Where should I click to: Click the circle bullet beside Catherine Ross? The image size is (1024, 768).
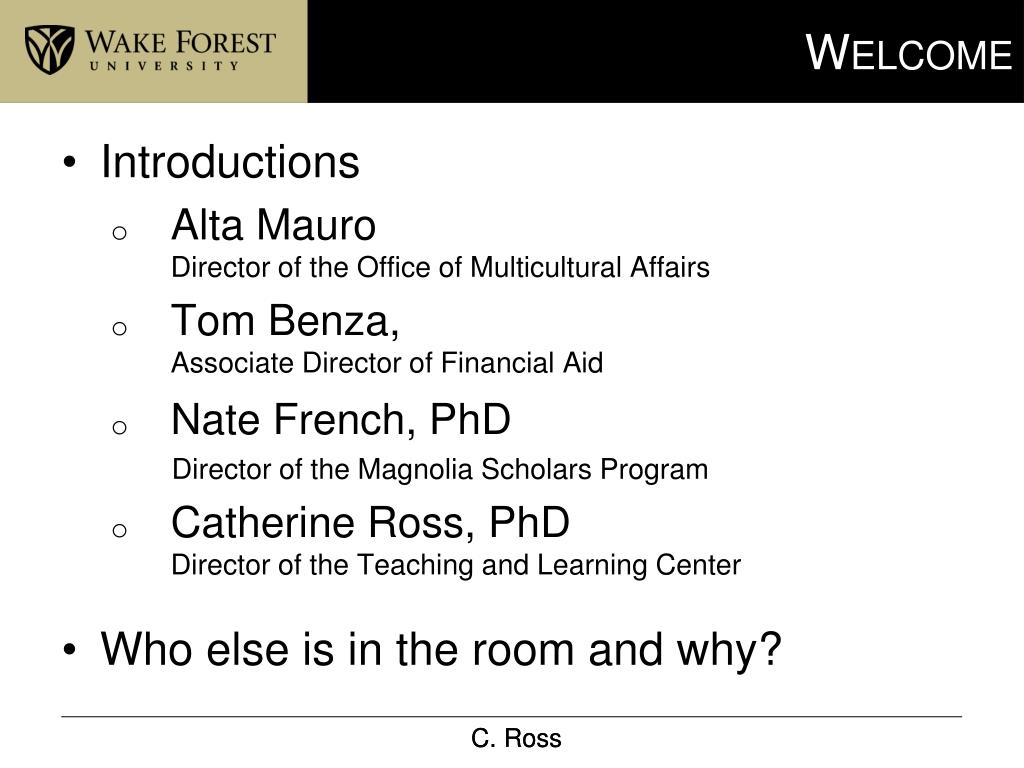click(x=119, y=530)
